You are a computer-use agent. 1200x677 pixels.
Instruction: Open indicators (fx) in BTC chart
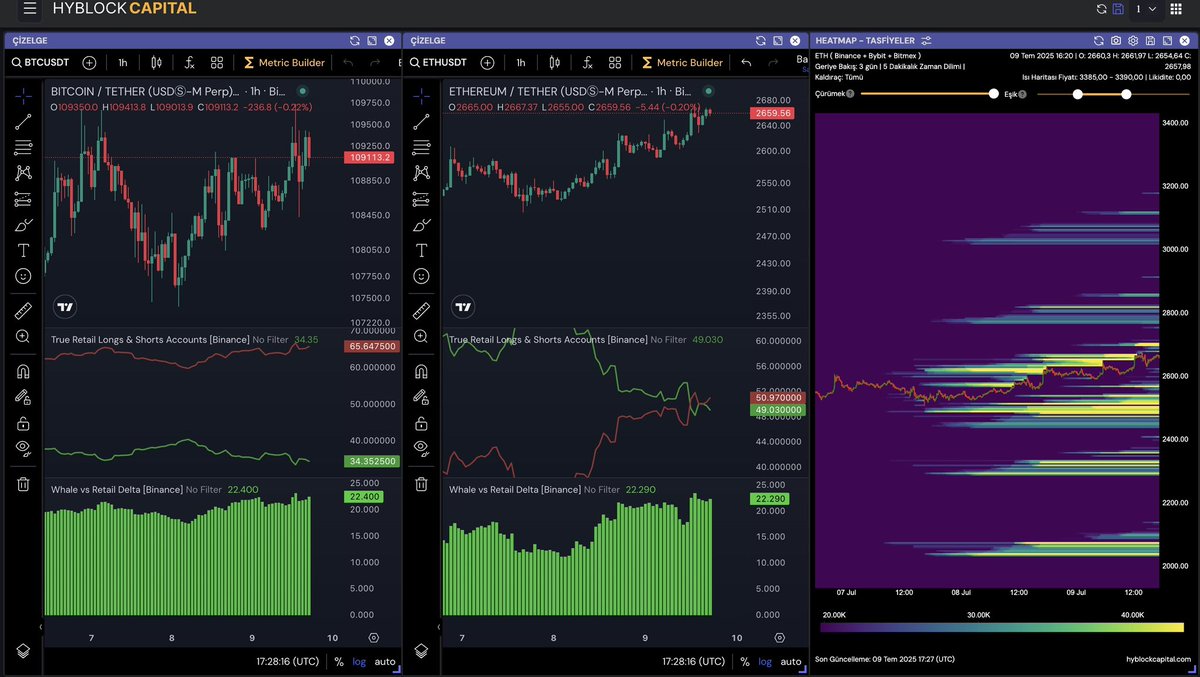click(x=189, y=62)
